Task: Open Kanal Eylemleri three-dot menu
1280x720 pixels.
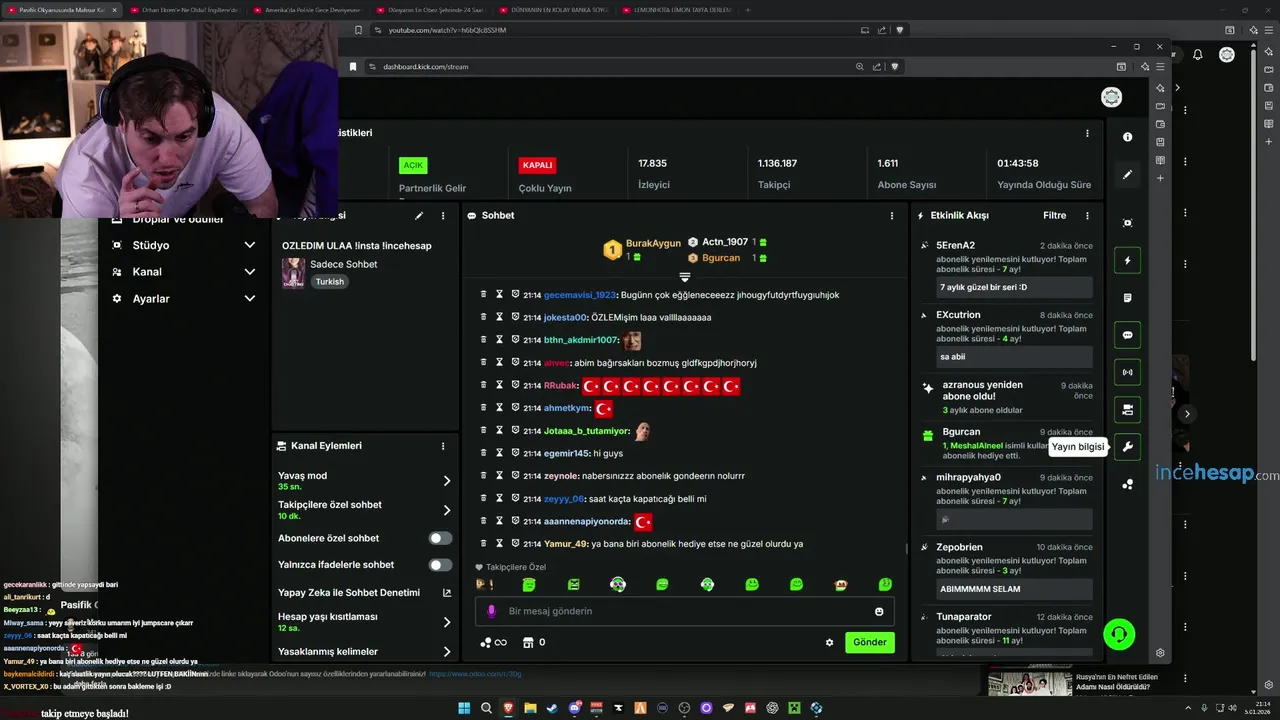Action: [443, 446]
